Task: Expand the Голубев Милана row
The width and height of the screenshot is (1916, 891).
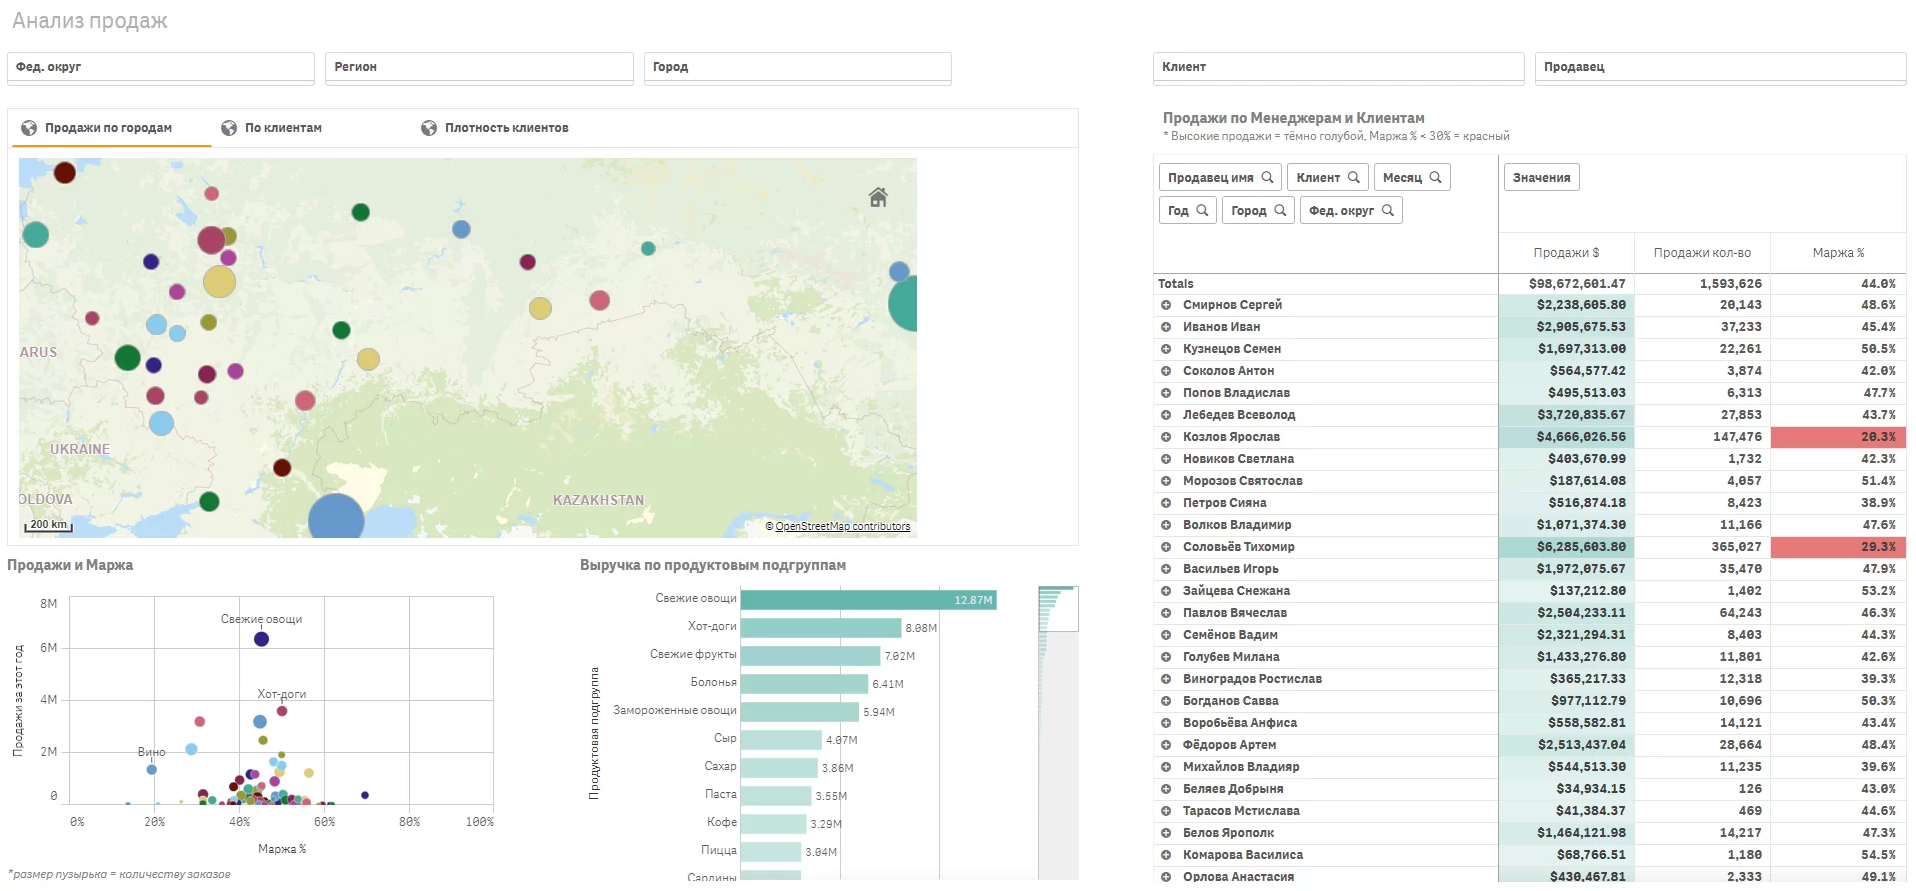Action: coord(1166,657)
